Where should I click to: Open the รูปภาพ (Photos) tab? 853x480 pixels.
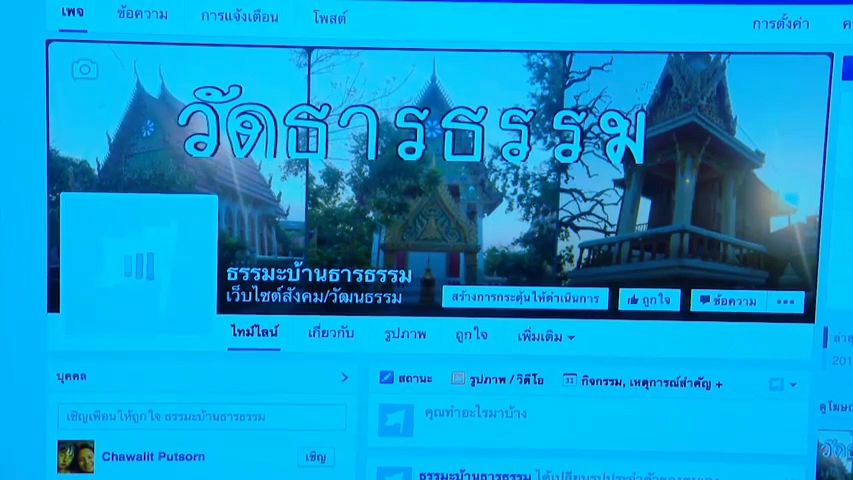click(x=405, y=334)
